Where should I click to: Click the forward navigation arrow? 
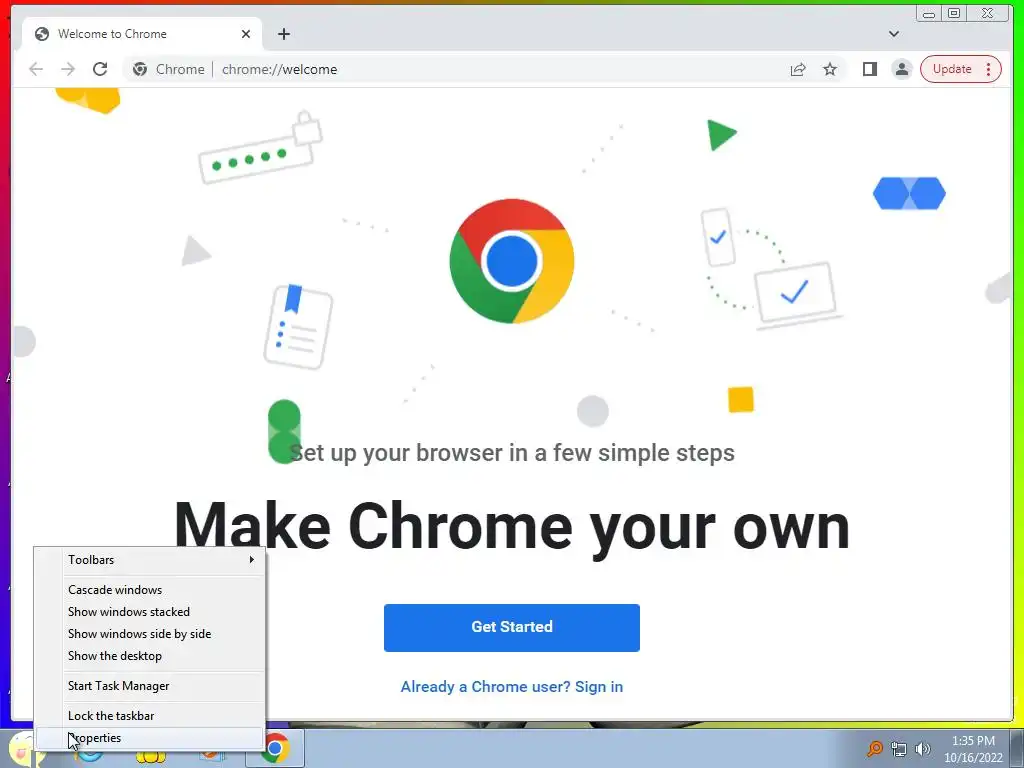click(68, 69)
